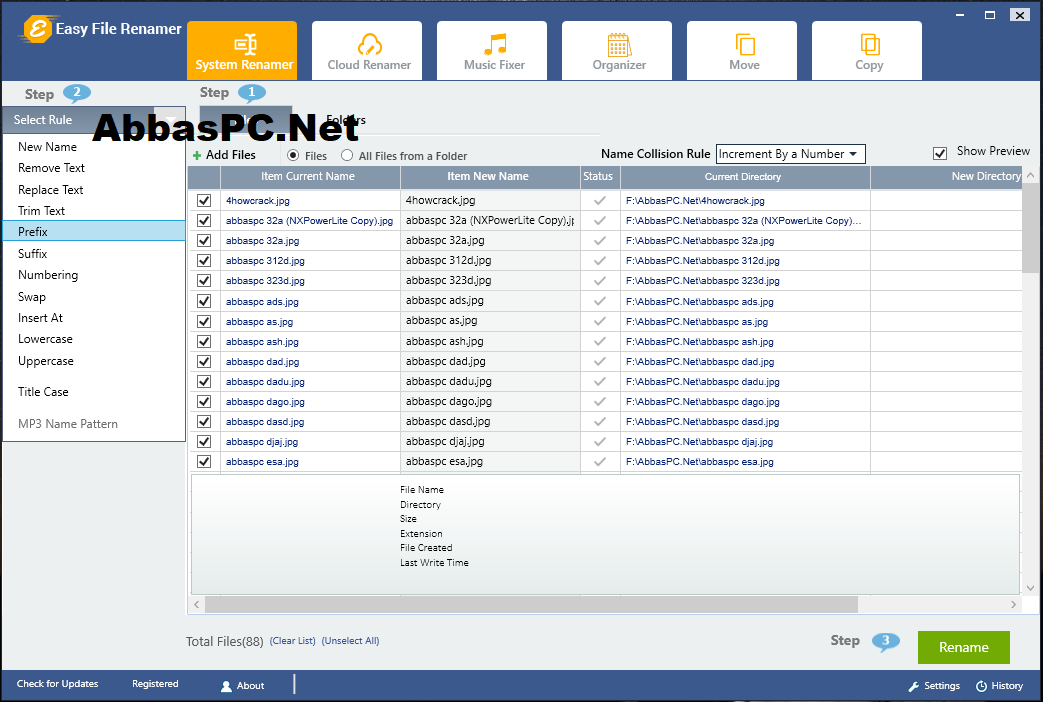Uncheck the abbaspc djaj.jpg checkbox

click(x=204, y=441)
